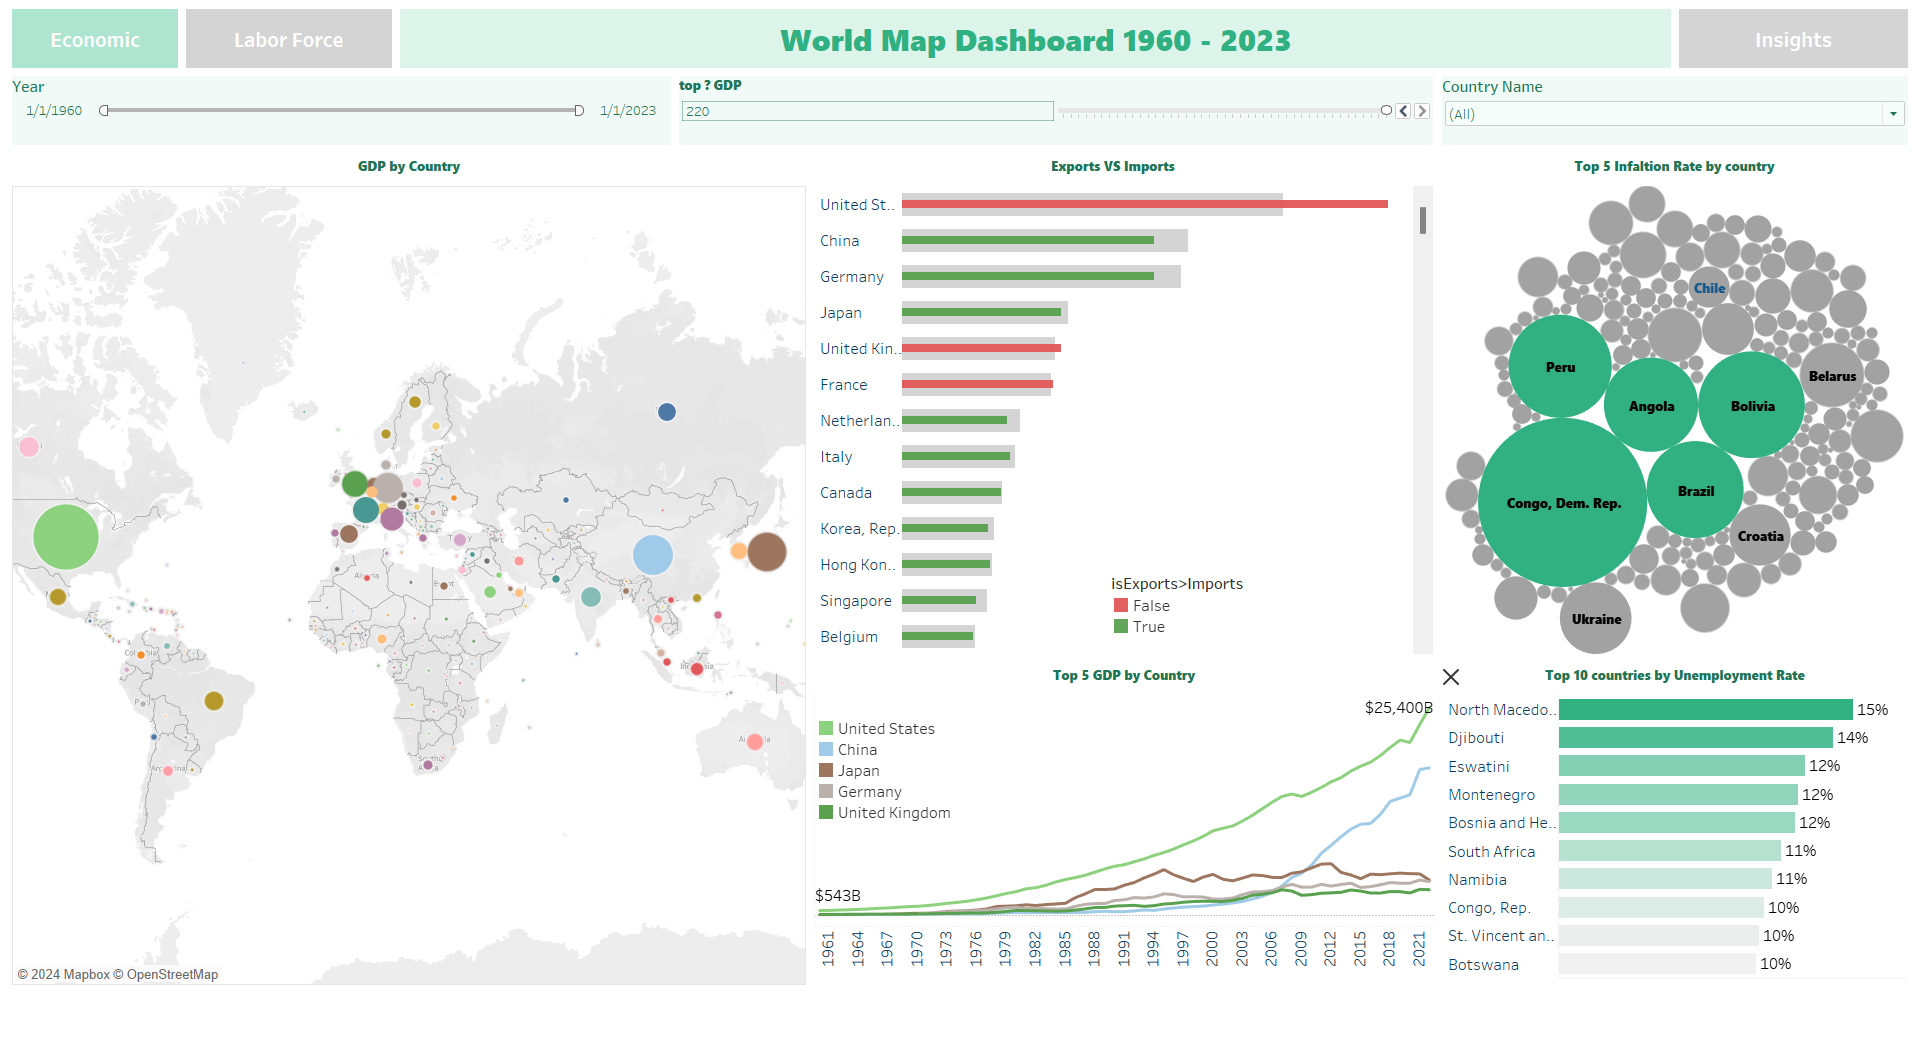Toggle the True legend item in isExports>Imports
This screenshot has width=1919, height=1039.
1147,627
